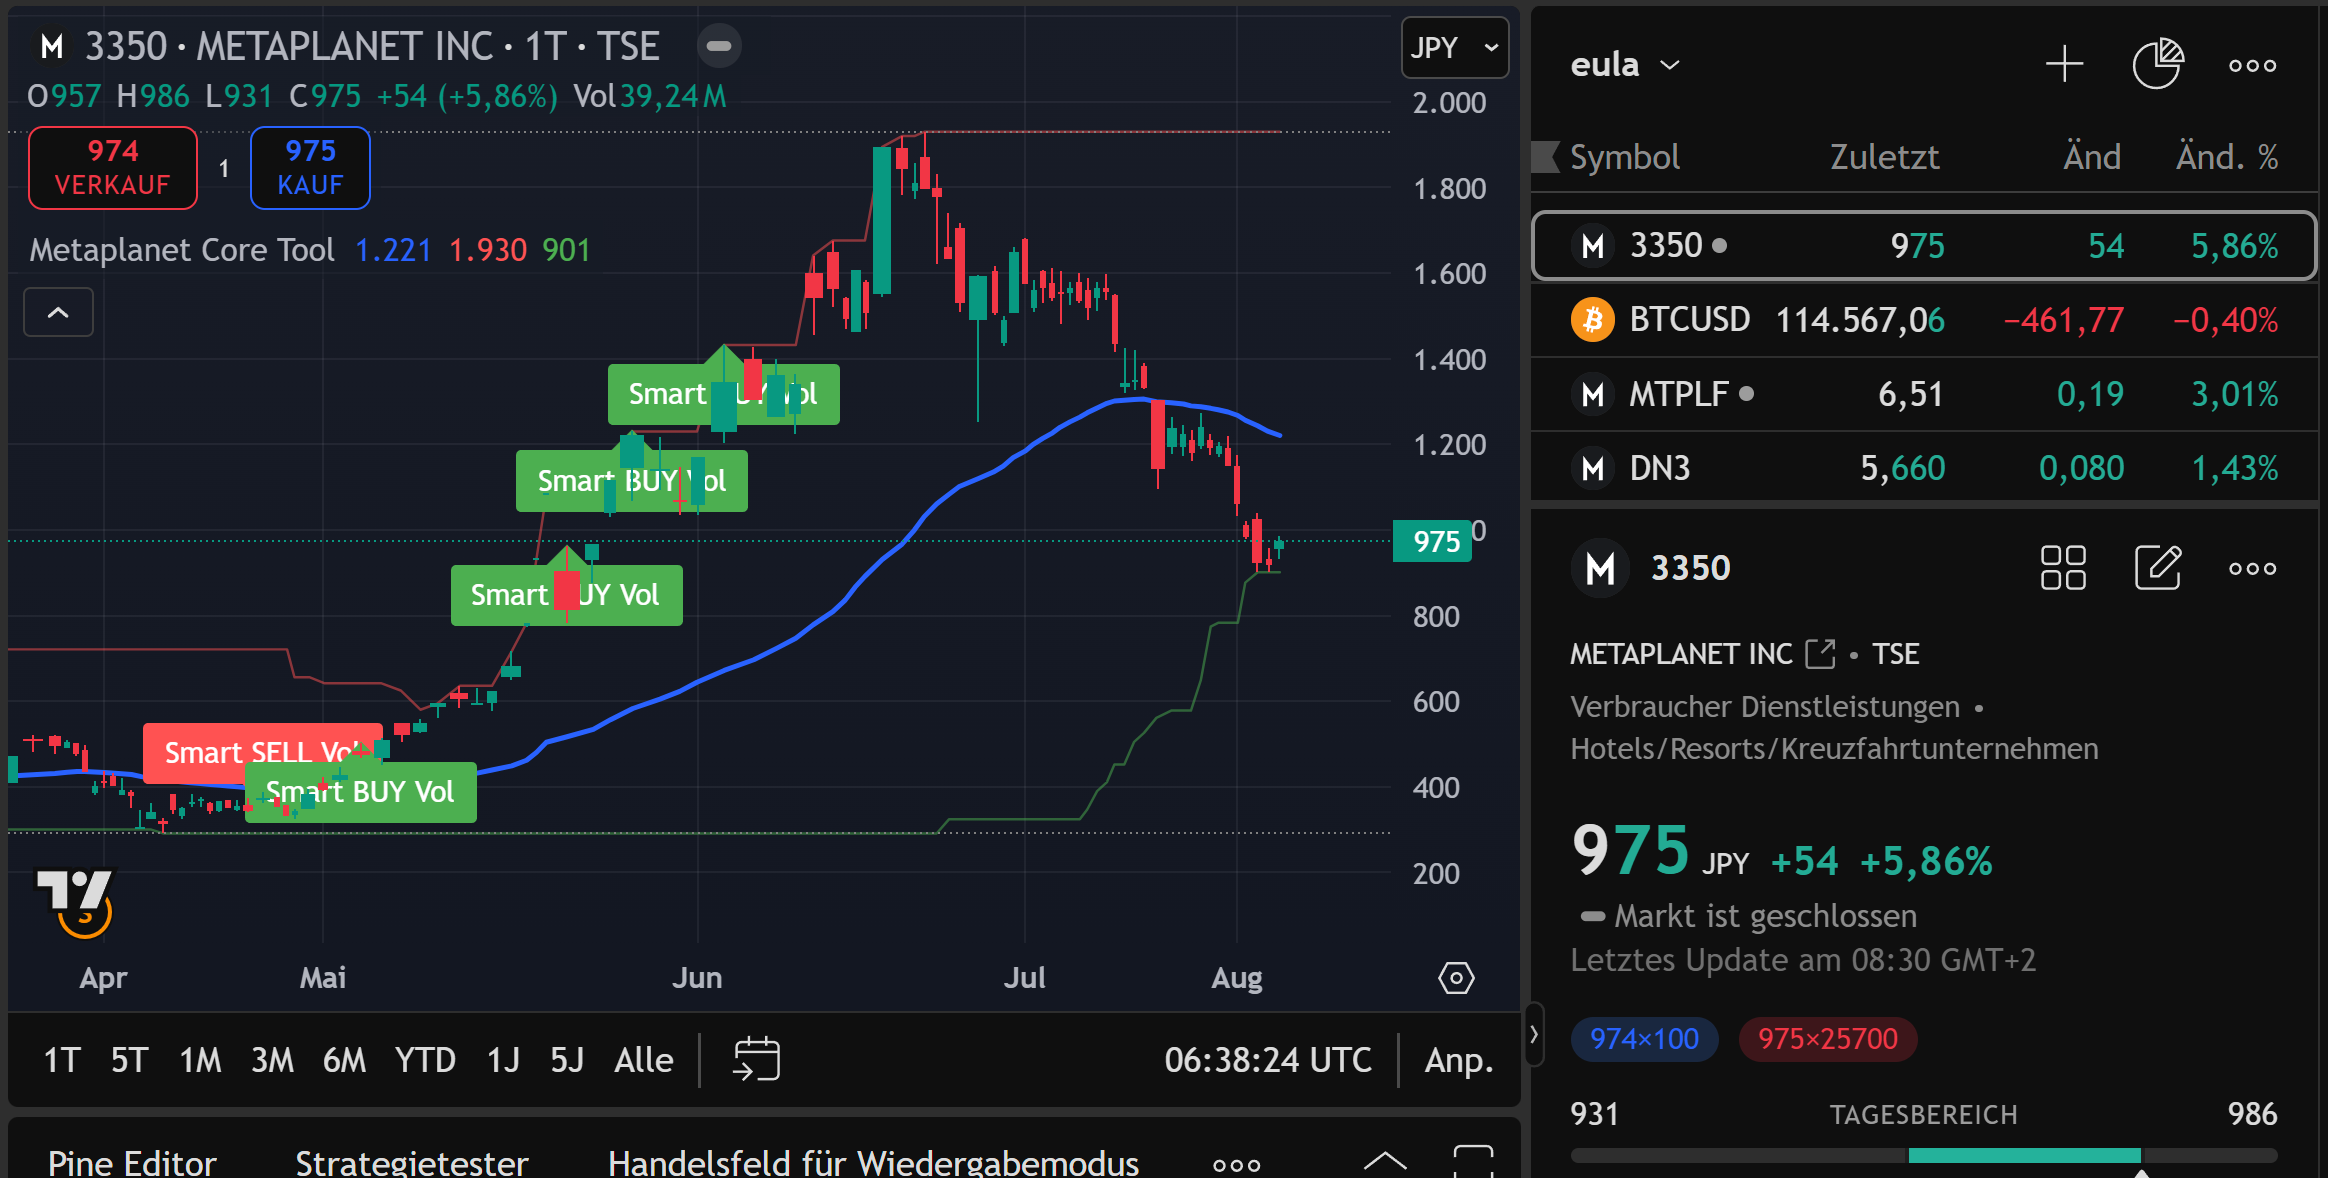
Task: Select the MTPLF watchlist row
Action: coord(1924,394)
